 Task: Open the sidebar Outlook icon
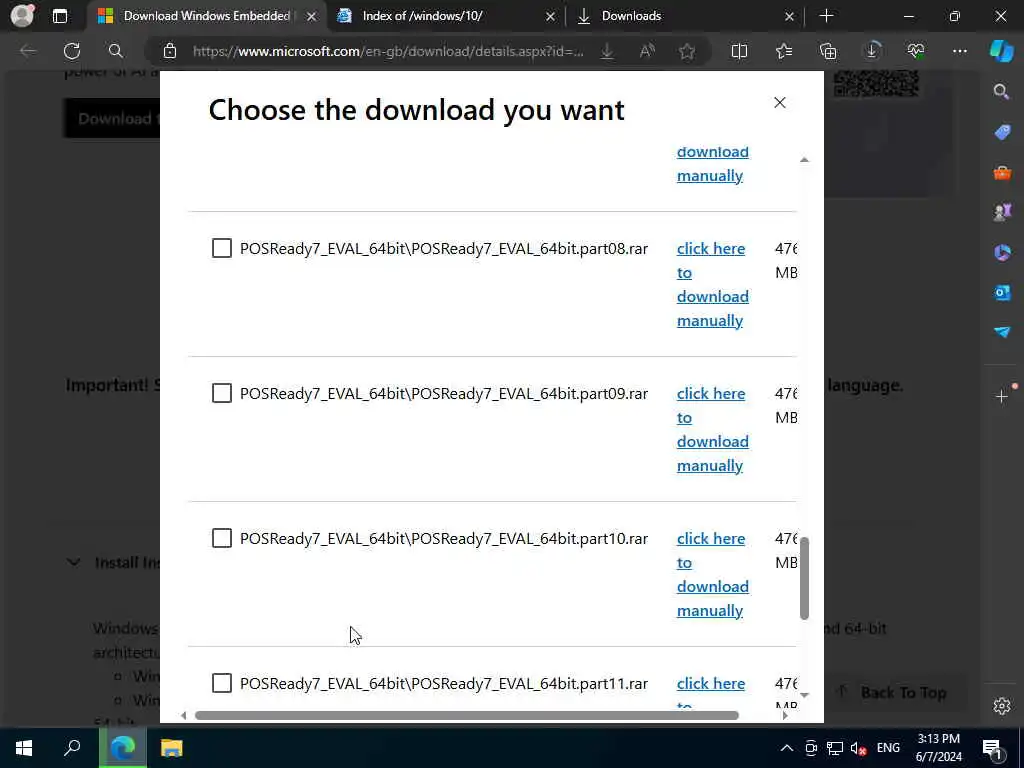tap(1002, 293)
